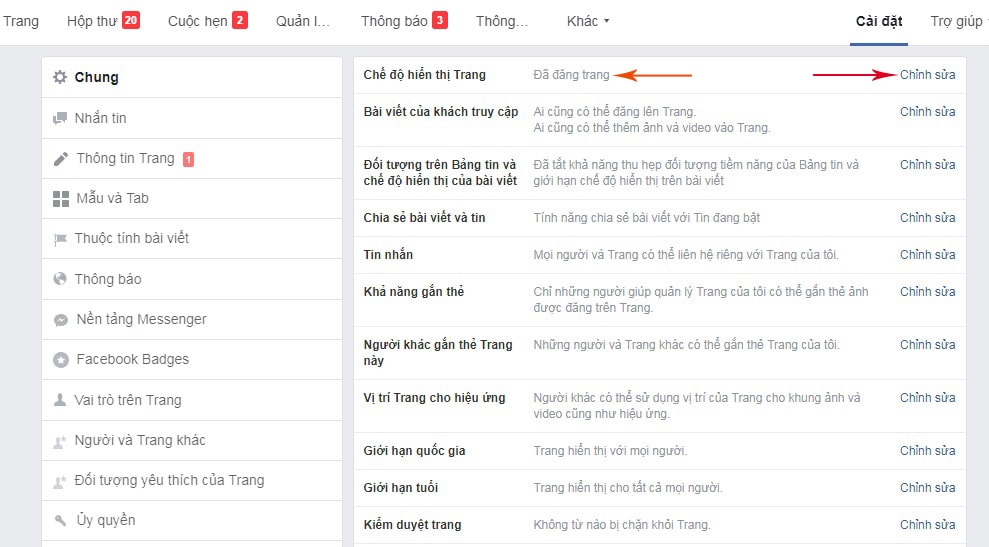
Task: Click Chỉnh sửa for Bài viết của khách truy cập
Action: tap(927, 112)
